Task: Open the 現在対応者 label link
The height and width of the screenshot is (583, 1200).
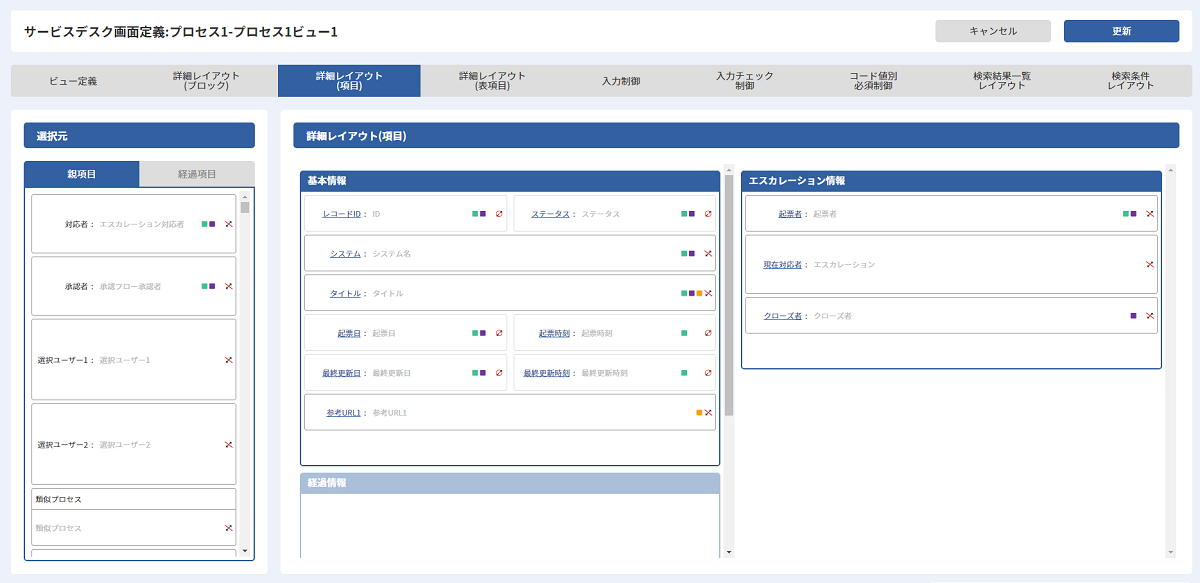Action: [783, 265]
